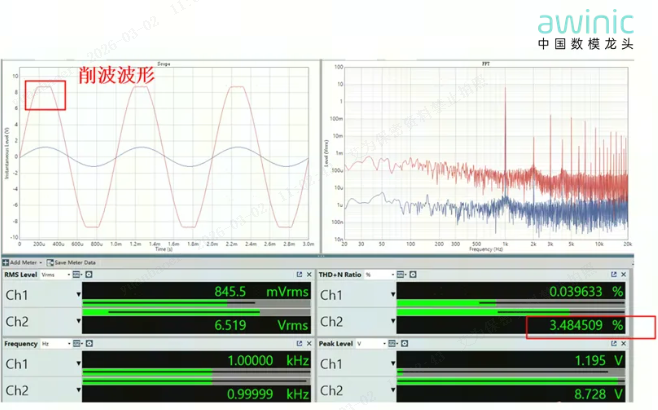Open the Peak Level unit dropdown (V)
Image resolution: width=658 pixels, height=410 pixels.
371,344
